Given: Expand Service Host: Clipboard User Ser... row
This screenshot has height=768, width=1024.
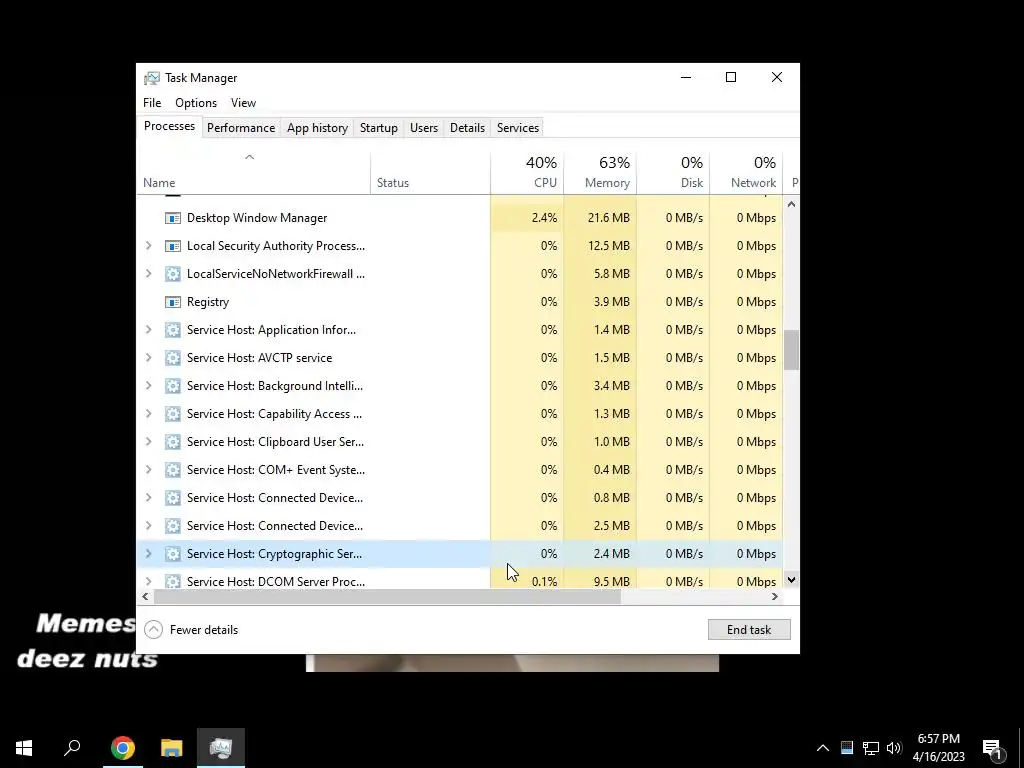Looking at the screenshot, I should 148,442.
